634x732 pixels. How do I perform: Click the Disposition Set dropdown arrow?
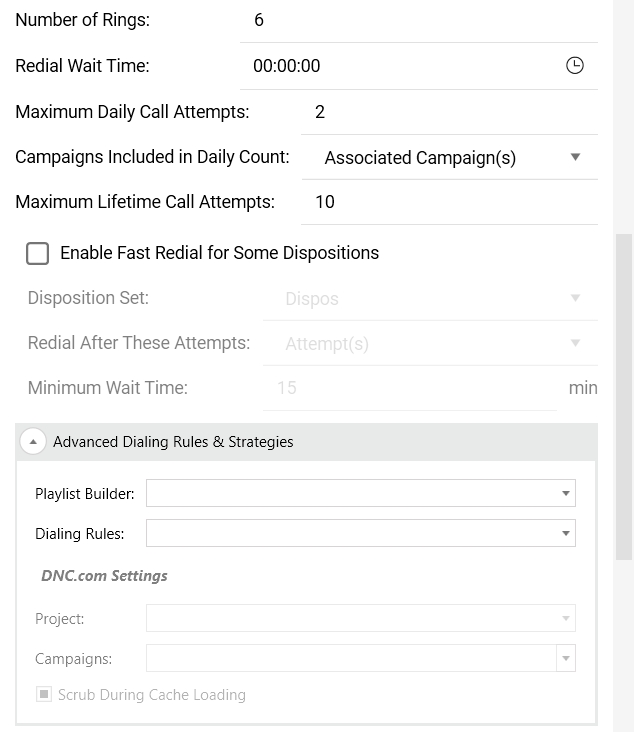point(575,298)
